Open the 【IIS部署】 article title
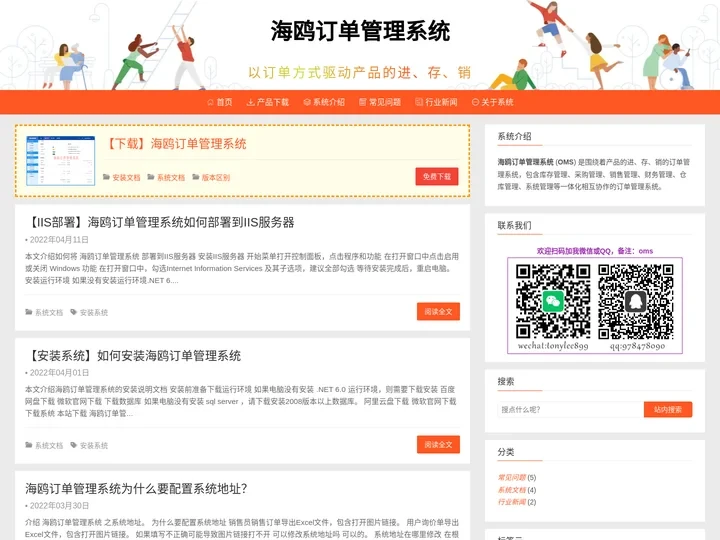 (x=160, y=223)
